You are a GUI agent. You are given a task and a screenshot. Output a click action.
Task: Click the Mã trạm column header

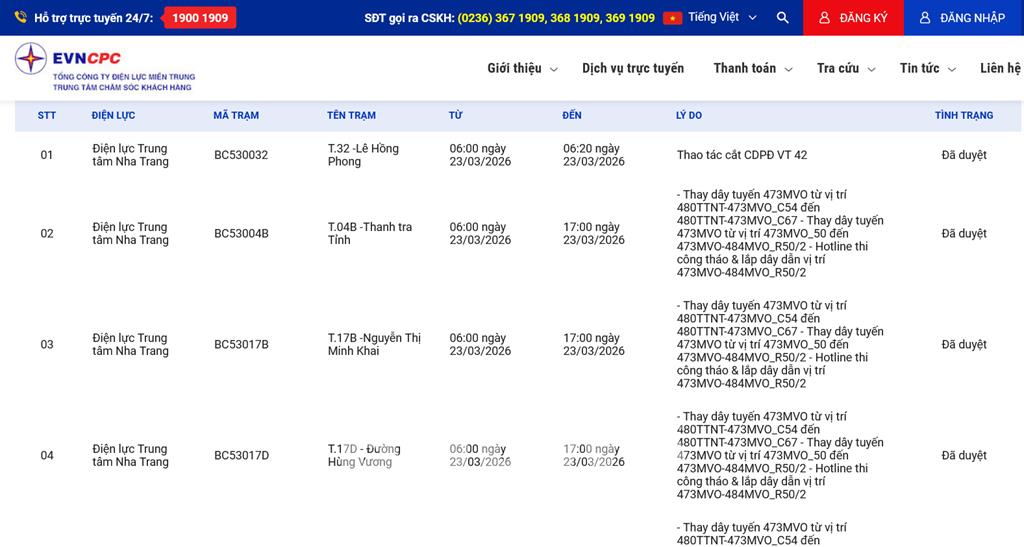[x=236, y=115]
